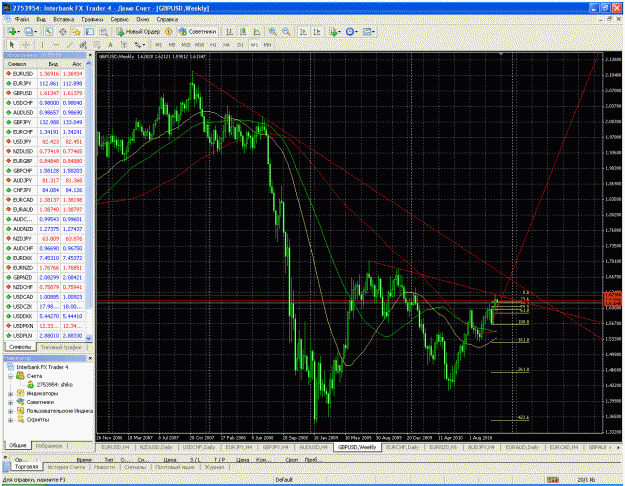Switch chart to bar chart icon
The image size is (625, 486).
pyautogui.click(x=229, y=31)
